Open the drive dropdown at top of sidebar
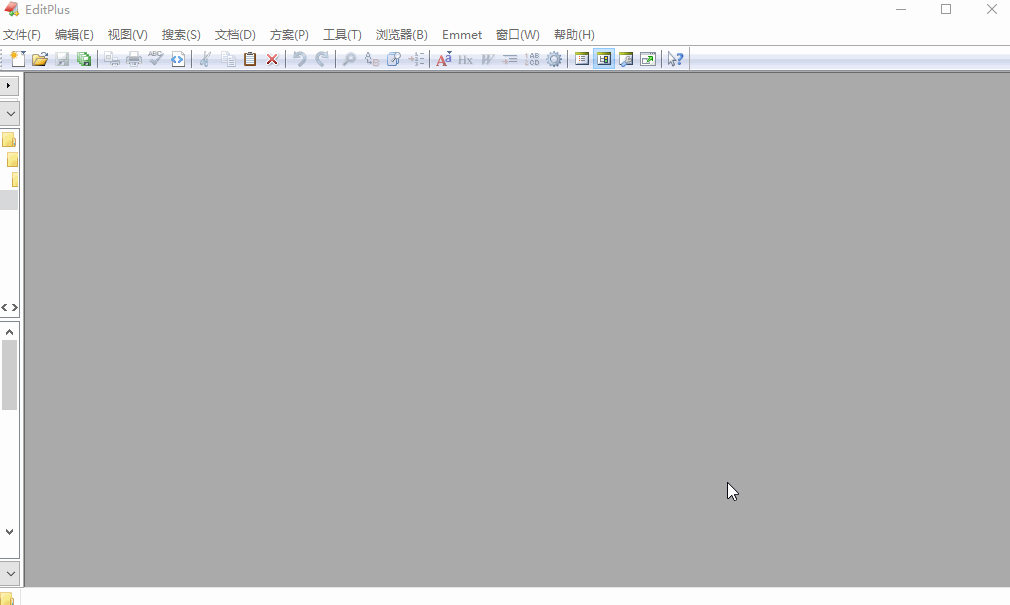Image resolution: width=1010 pixels, height=605 pixels. [x=10, y=113]
